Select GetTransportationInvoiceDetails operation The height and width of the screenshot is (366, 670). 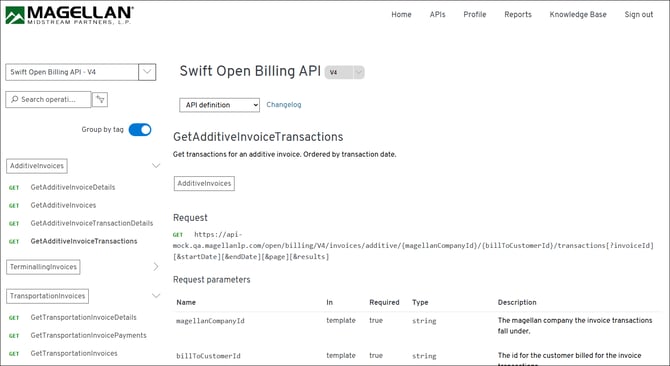tap(83, 317)
